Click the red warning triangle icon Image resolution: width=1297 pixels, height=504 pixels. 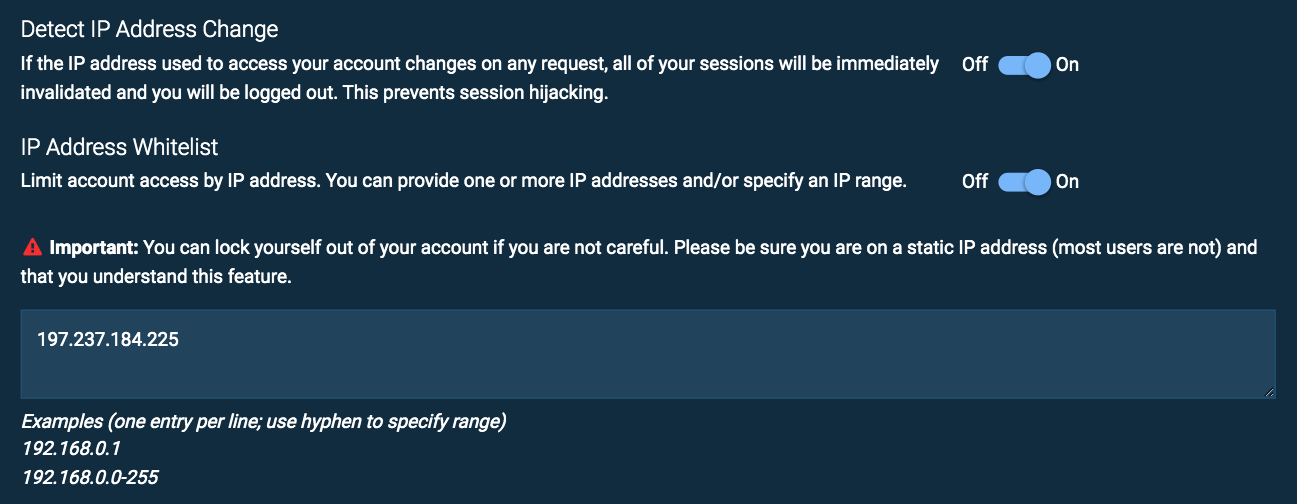[31, 246]
